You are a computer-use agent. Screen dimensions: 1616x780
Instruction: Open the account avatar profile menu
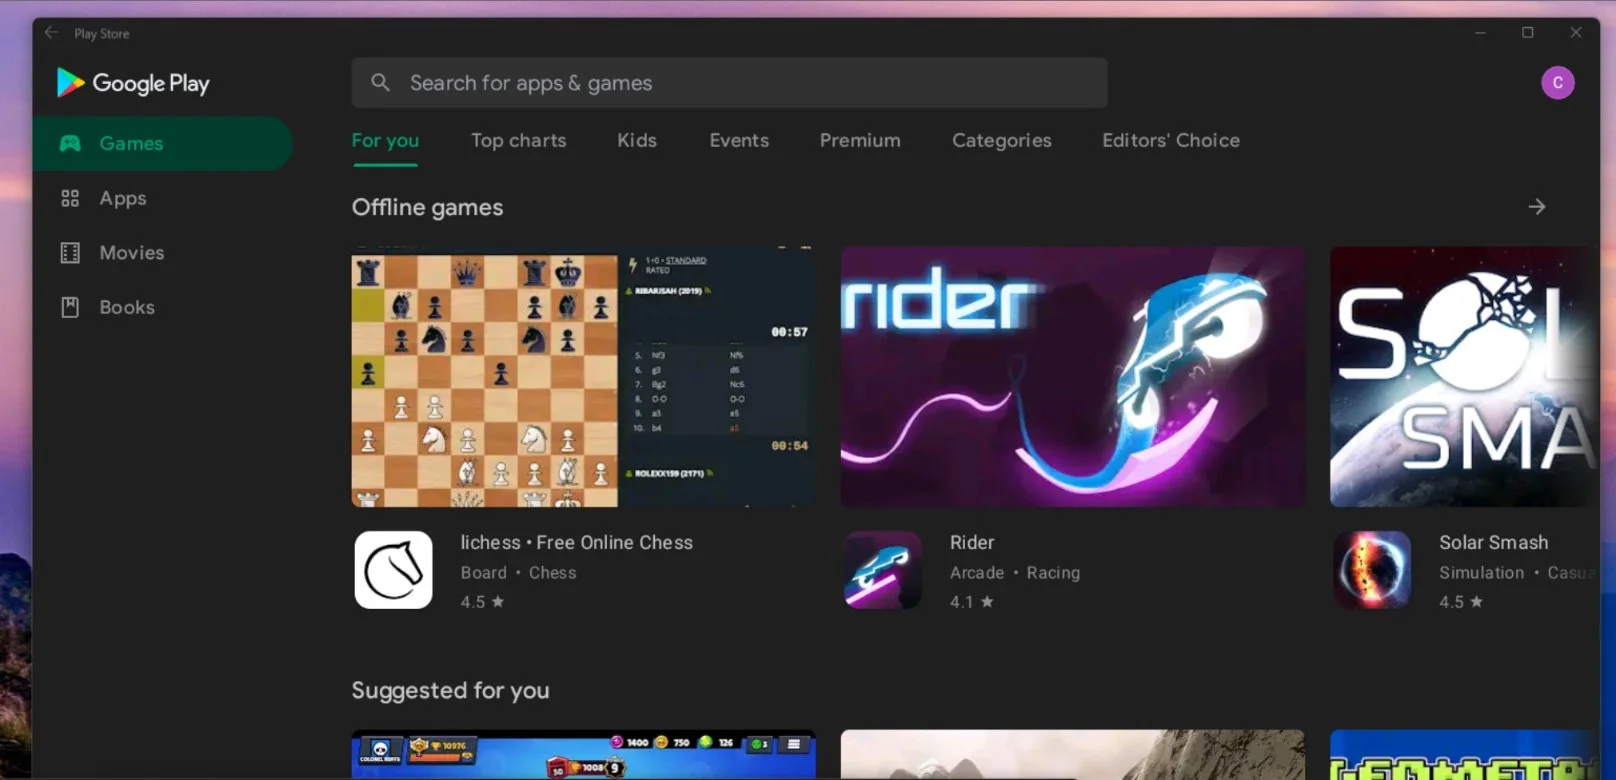point(1557,83)
